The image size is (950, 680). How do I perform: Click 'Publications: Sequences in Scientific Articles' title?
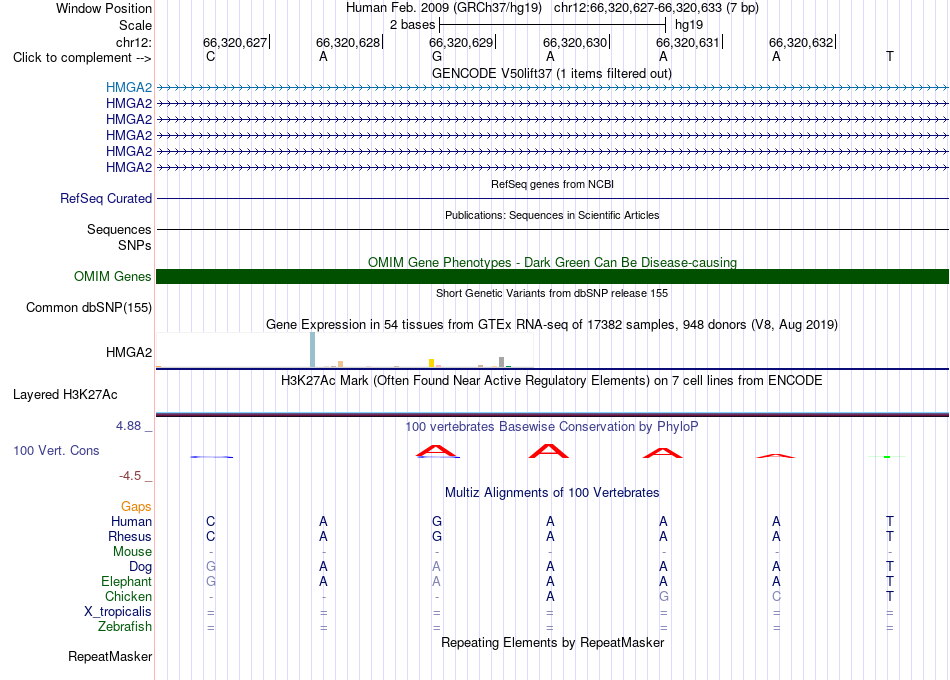pyautogui.click(x=552, y=215)
